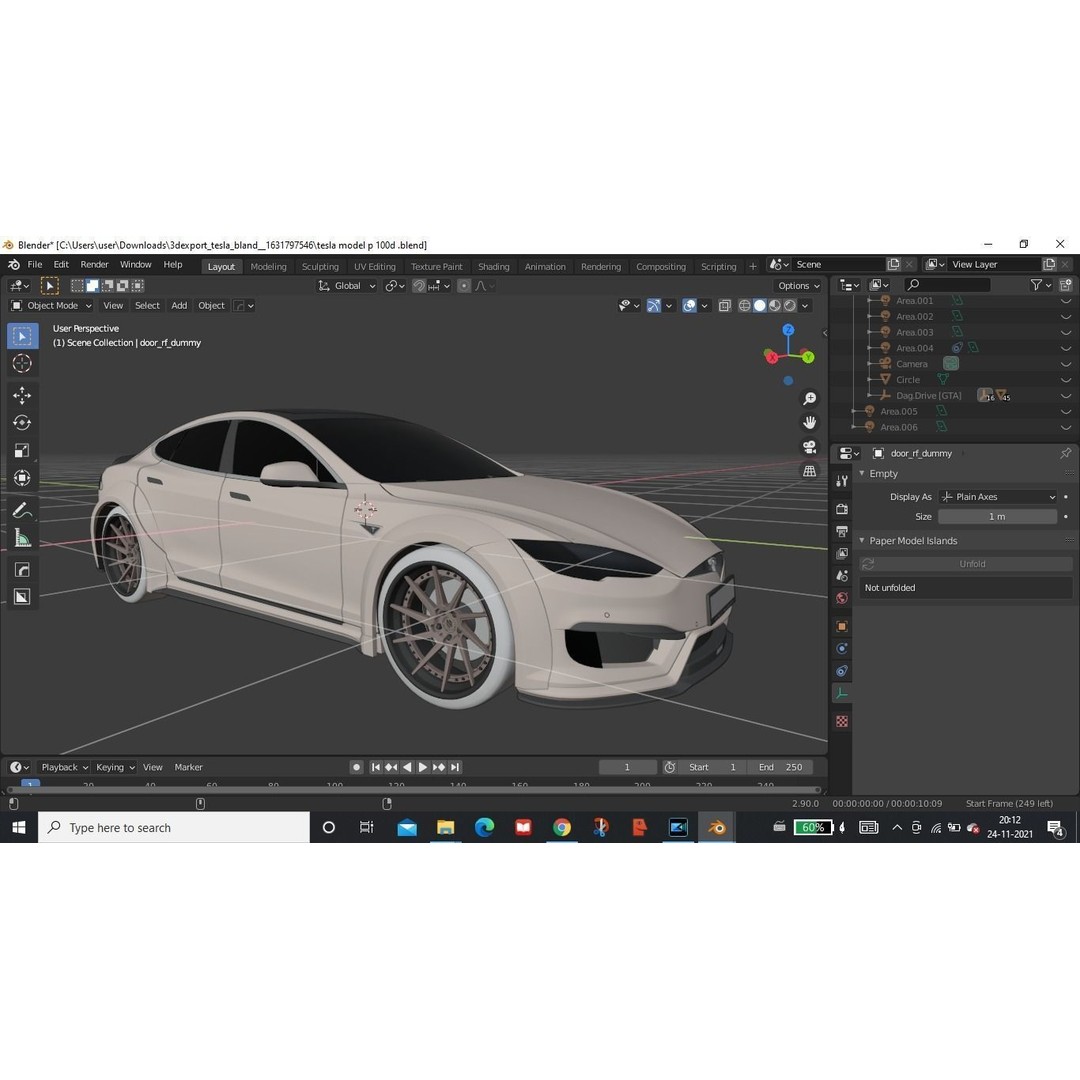Toggle snapping magnet button

[419, 286]
